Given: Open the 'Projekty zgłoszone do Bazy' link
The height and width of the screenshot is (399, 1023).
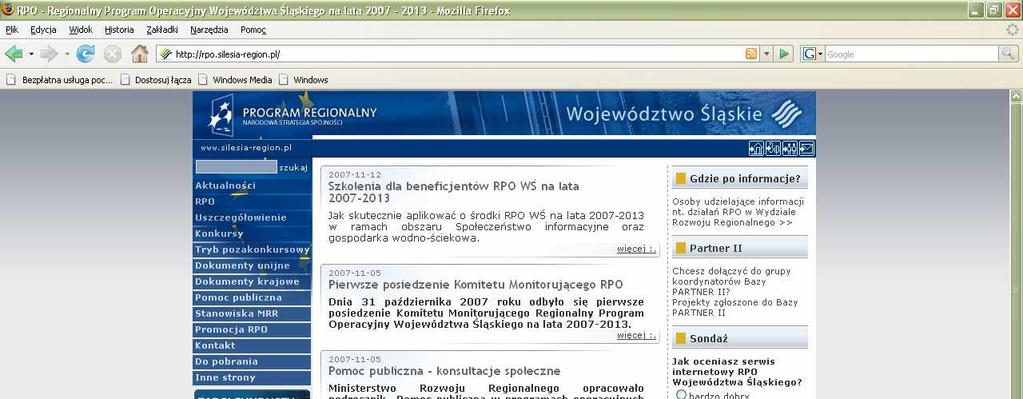Looking at the screenshot, I should [735, 307].
